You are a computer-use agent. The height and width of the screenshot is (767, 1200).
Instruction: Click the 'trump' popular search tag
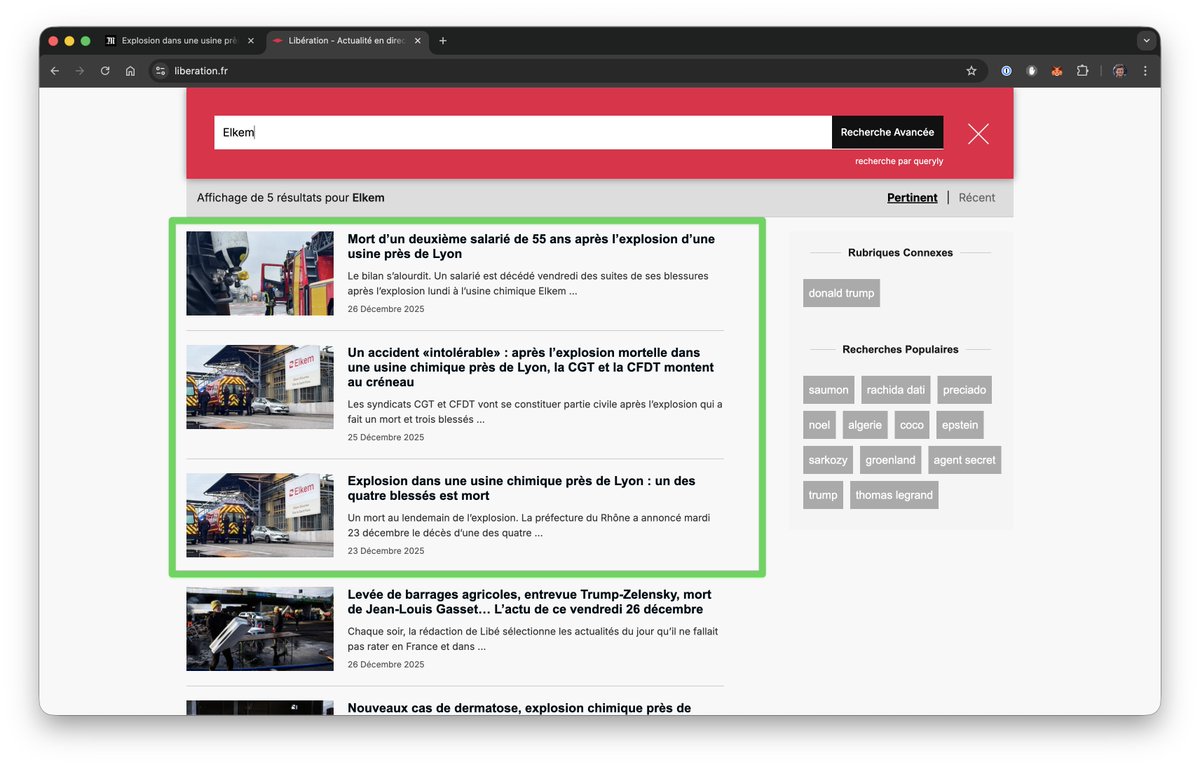tap(823, 495)
